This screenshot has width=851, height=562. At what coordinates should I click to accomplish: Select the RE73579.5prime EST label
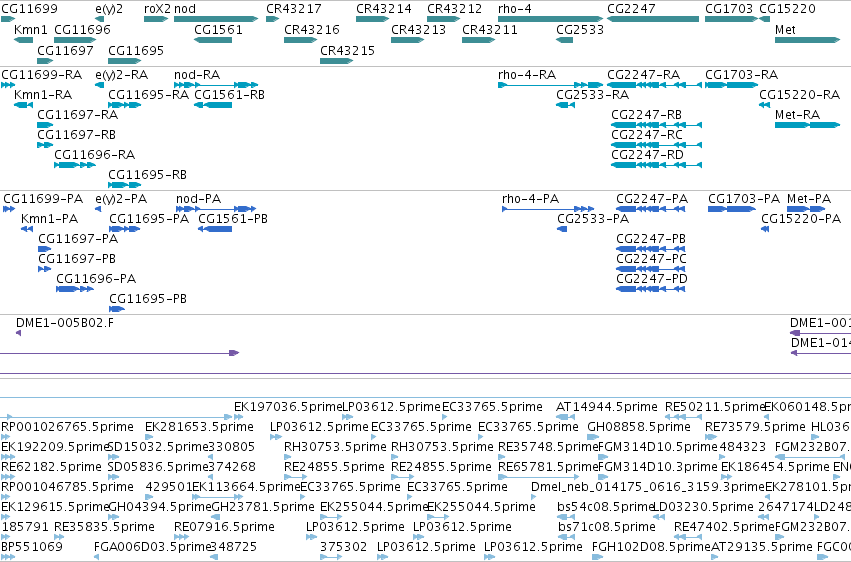(x=755, y=426)
